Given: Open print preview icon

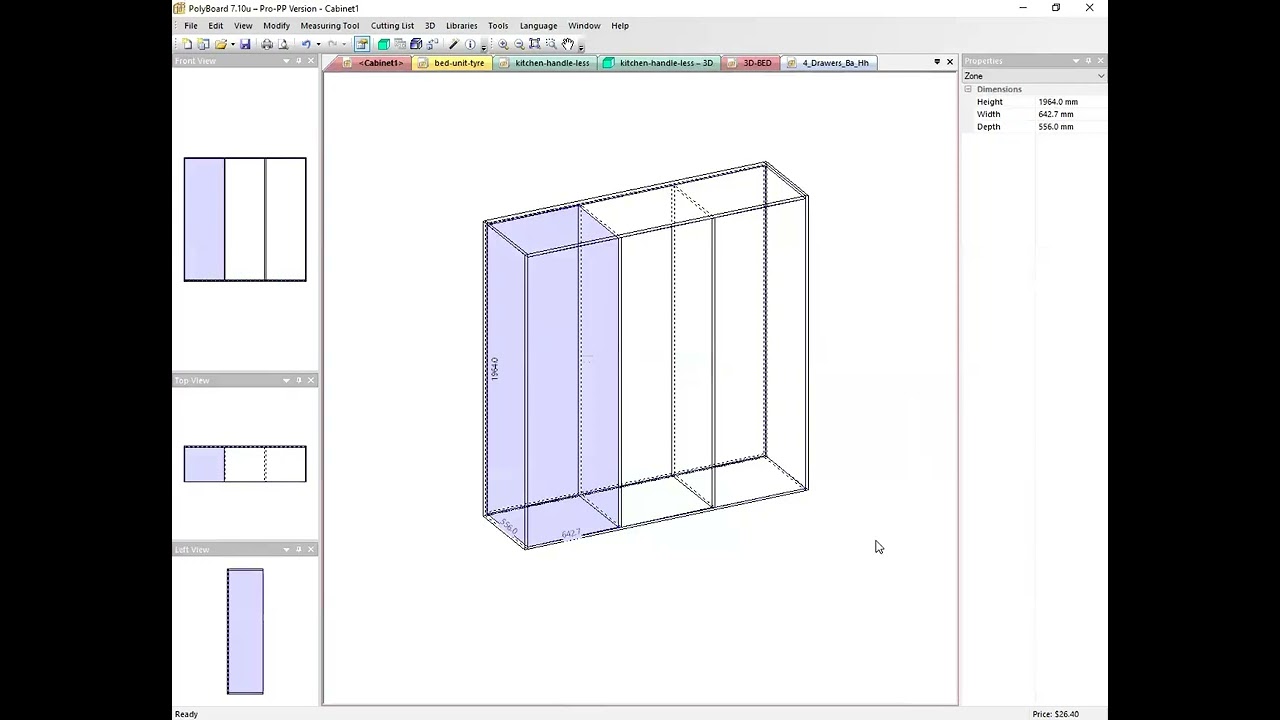Looking at the screenshot, I should [283, 44].
